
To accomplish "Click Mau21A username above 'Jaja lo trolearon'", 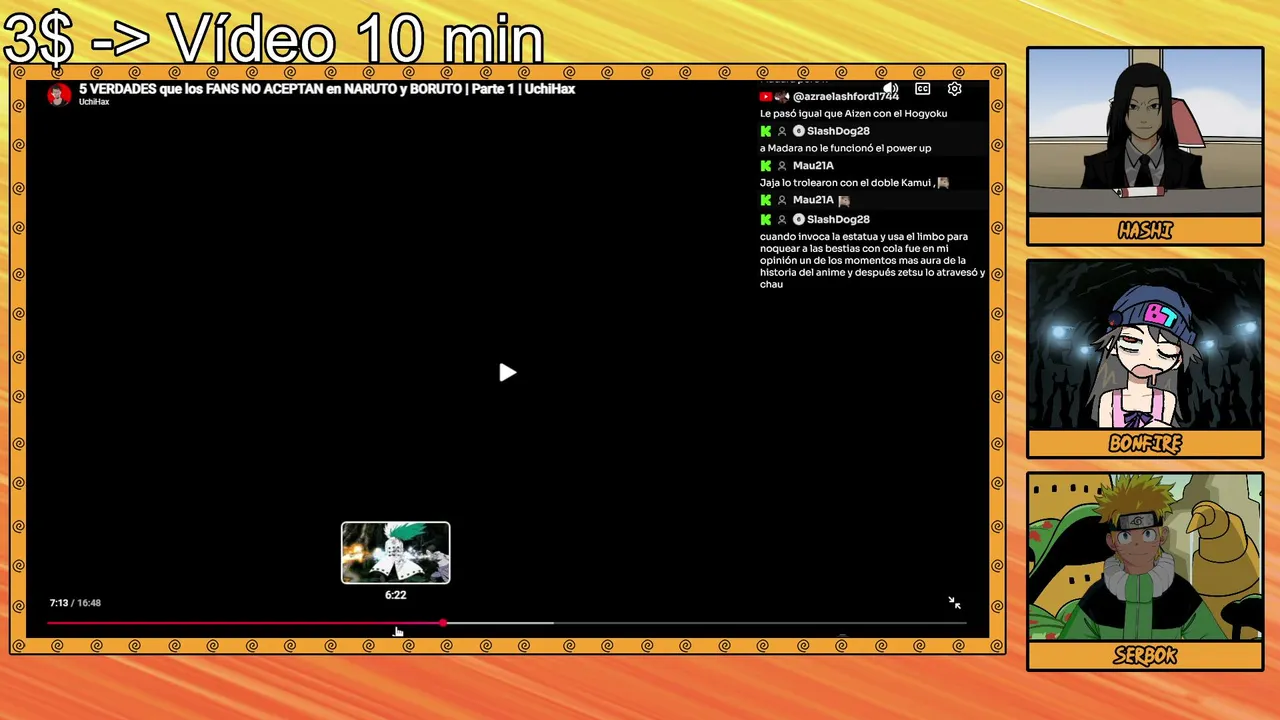I will (813, 166).
